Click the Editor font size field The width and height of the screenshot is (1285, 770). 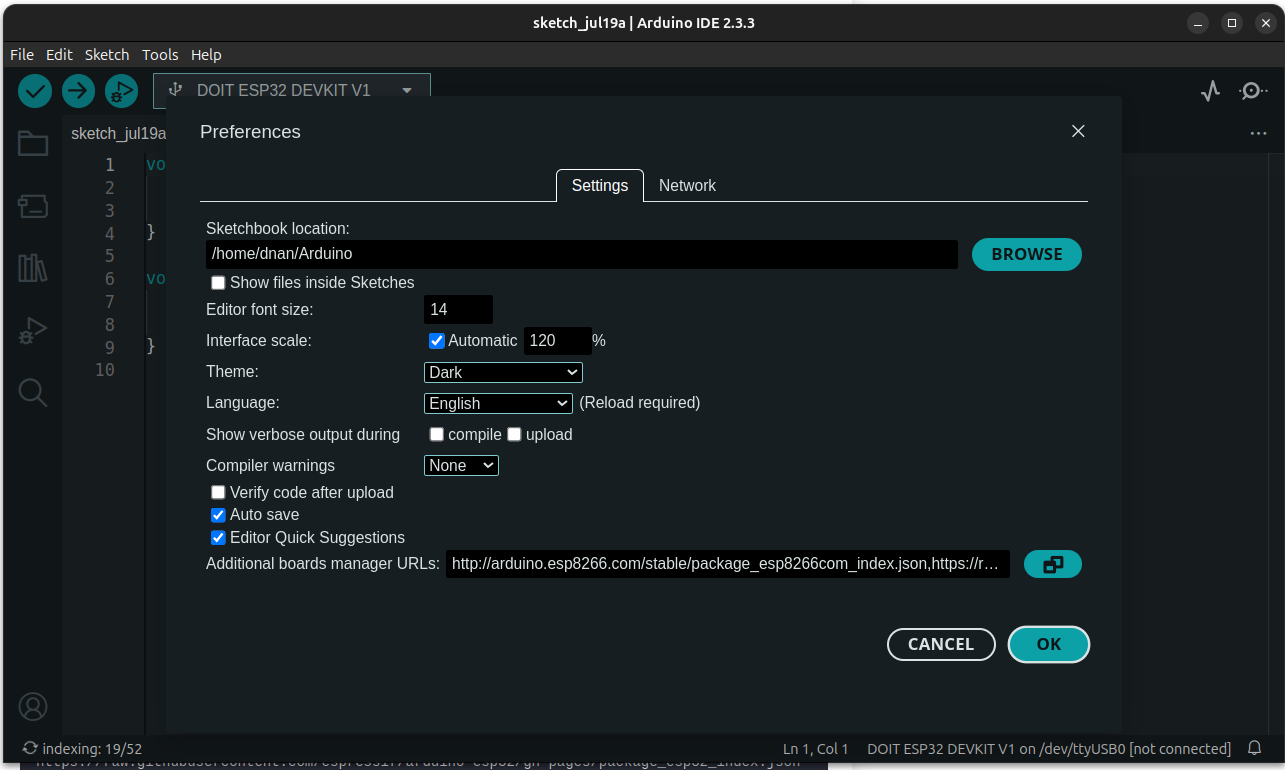click(x=458, y=310)
